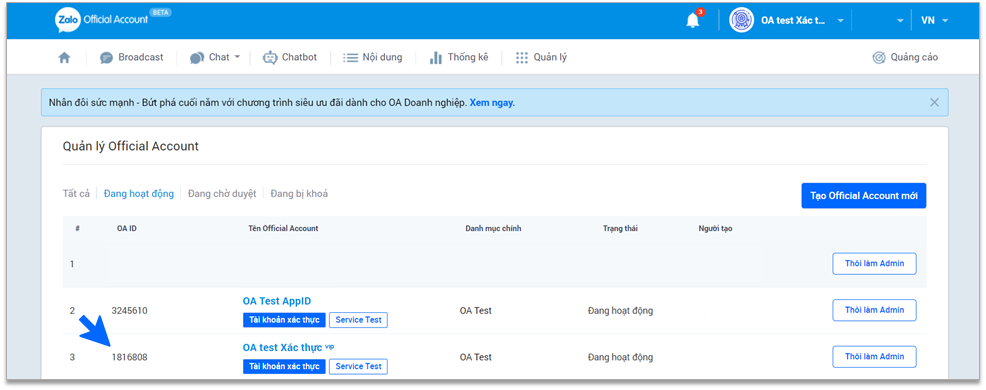Viewport: 986px width, 390px height.
Task: Open the Broadcast section
Action: 131,57
